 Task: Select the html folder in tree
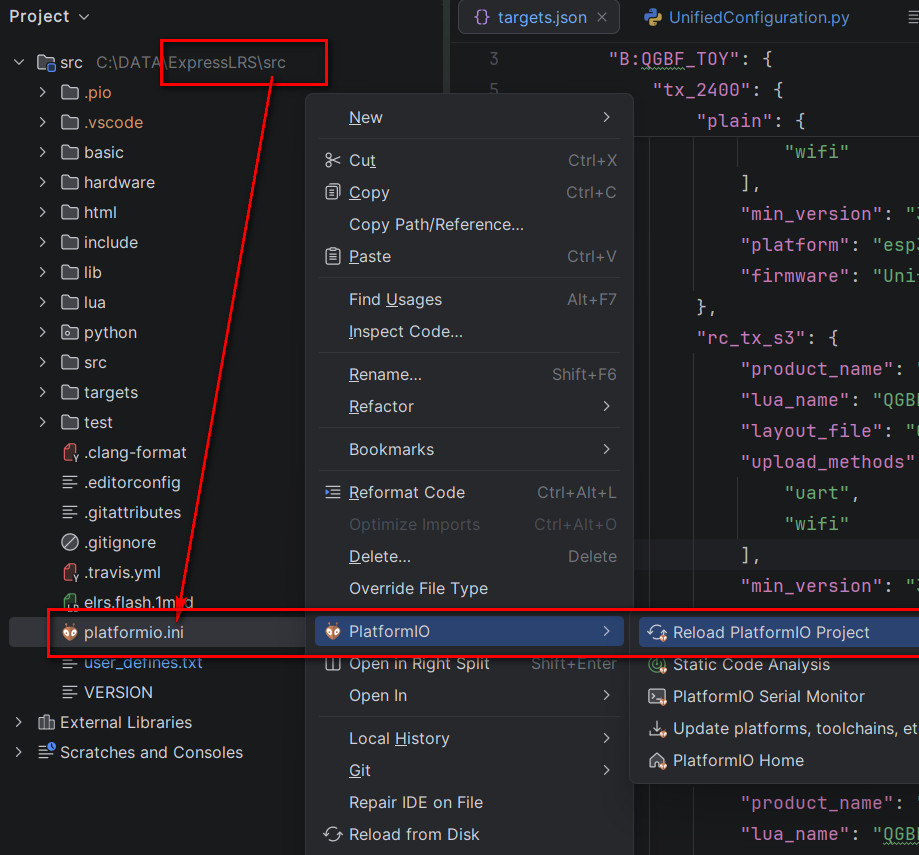tap(100, 212)
